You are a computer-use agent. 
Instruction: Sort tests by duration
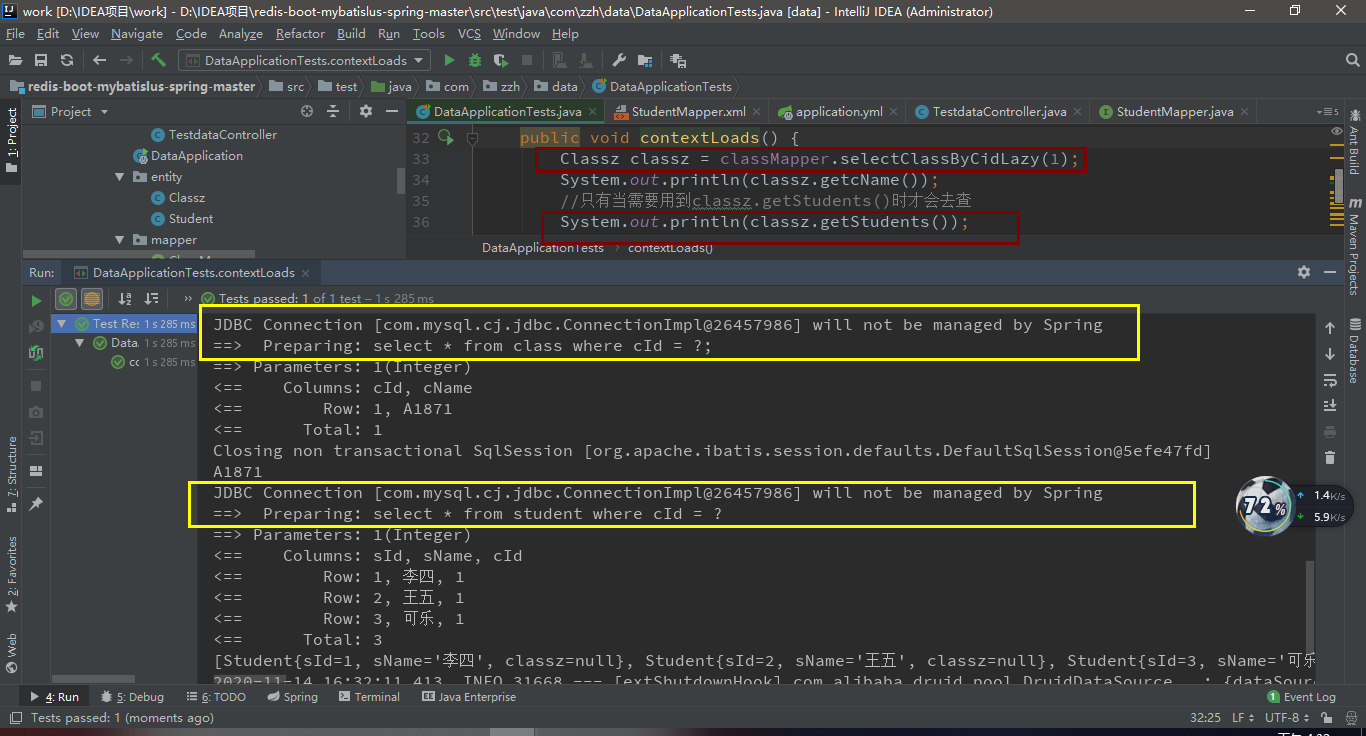[x=151, y=299]
